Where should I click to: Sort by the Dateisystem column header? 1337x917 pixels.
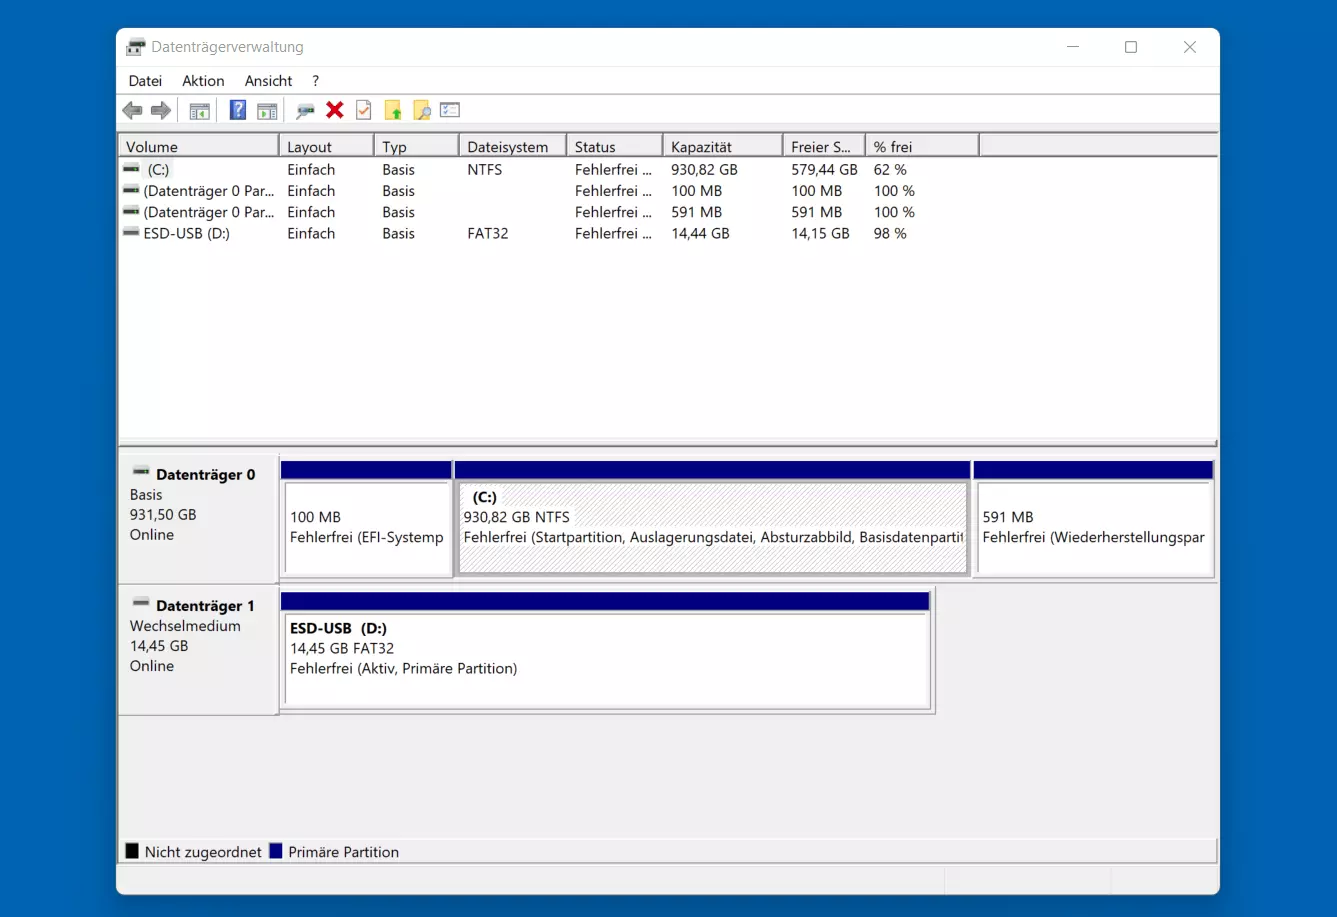[x=512, y=146]
